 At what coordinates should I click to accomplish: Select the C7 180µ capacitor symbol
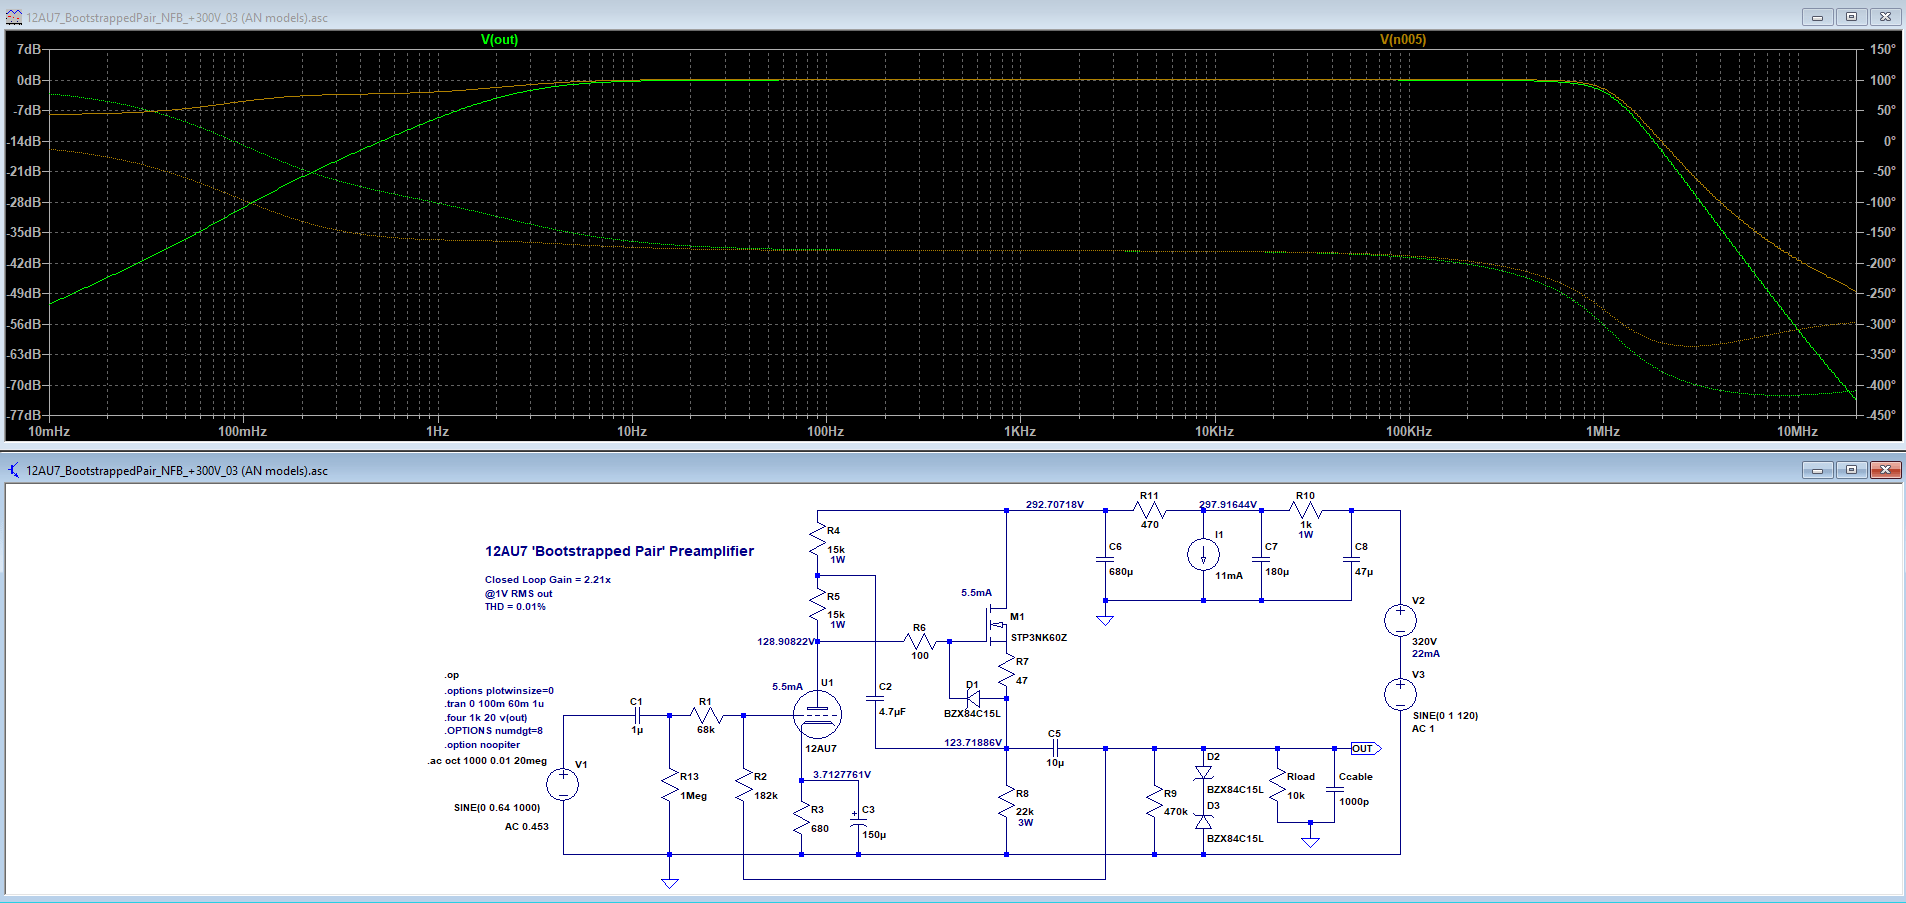[x=1261, y=560]
